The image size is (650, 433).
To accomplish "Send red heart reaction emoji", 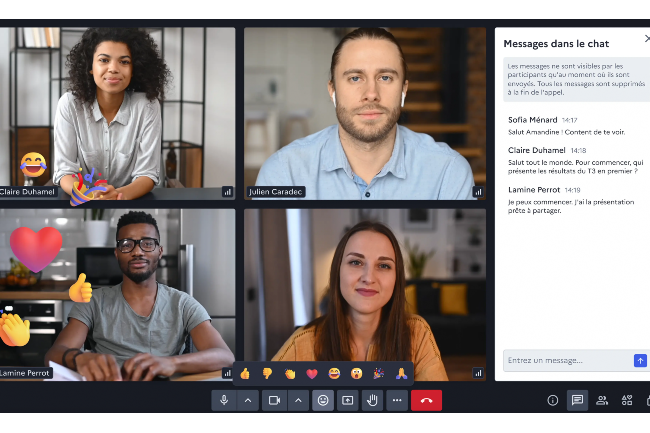I will 312,373.
